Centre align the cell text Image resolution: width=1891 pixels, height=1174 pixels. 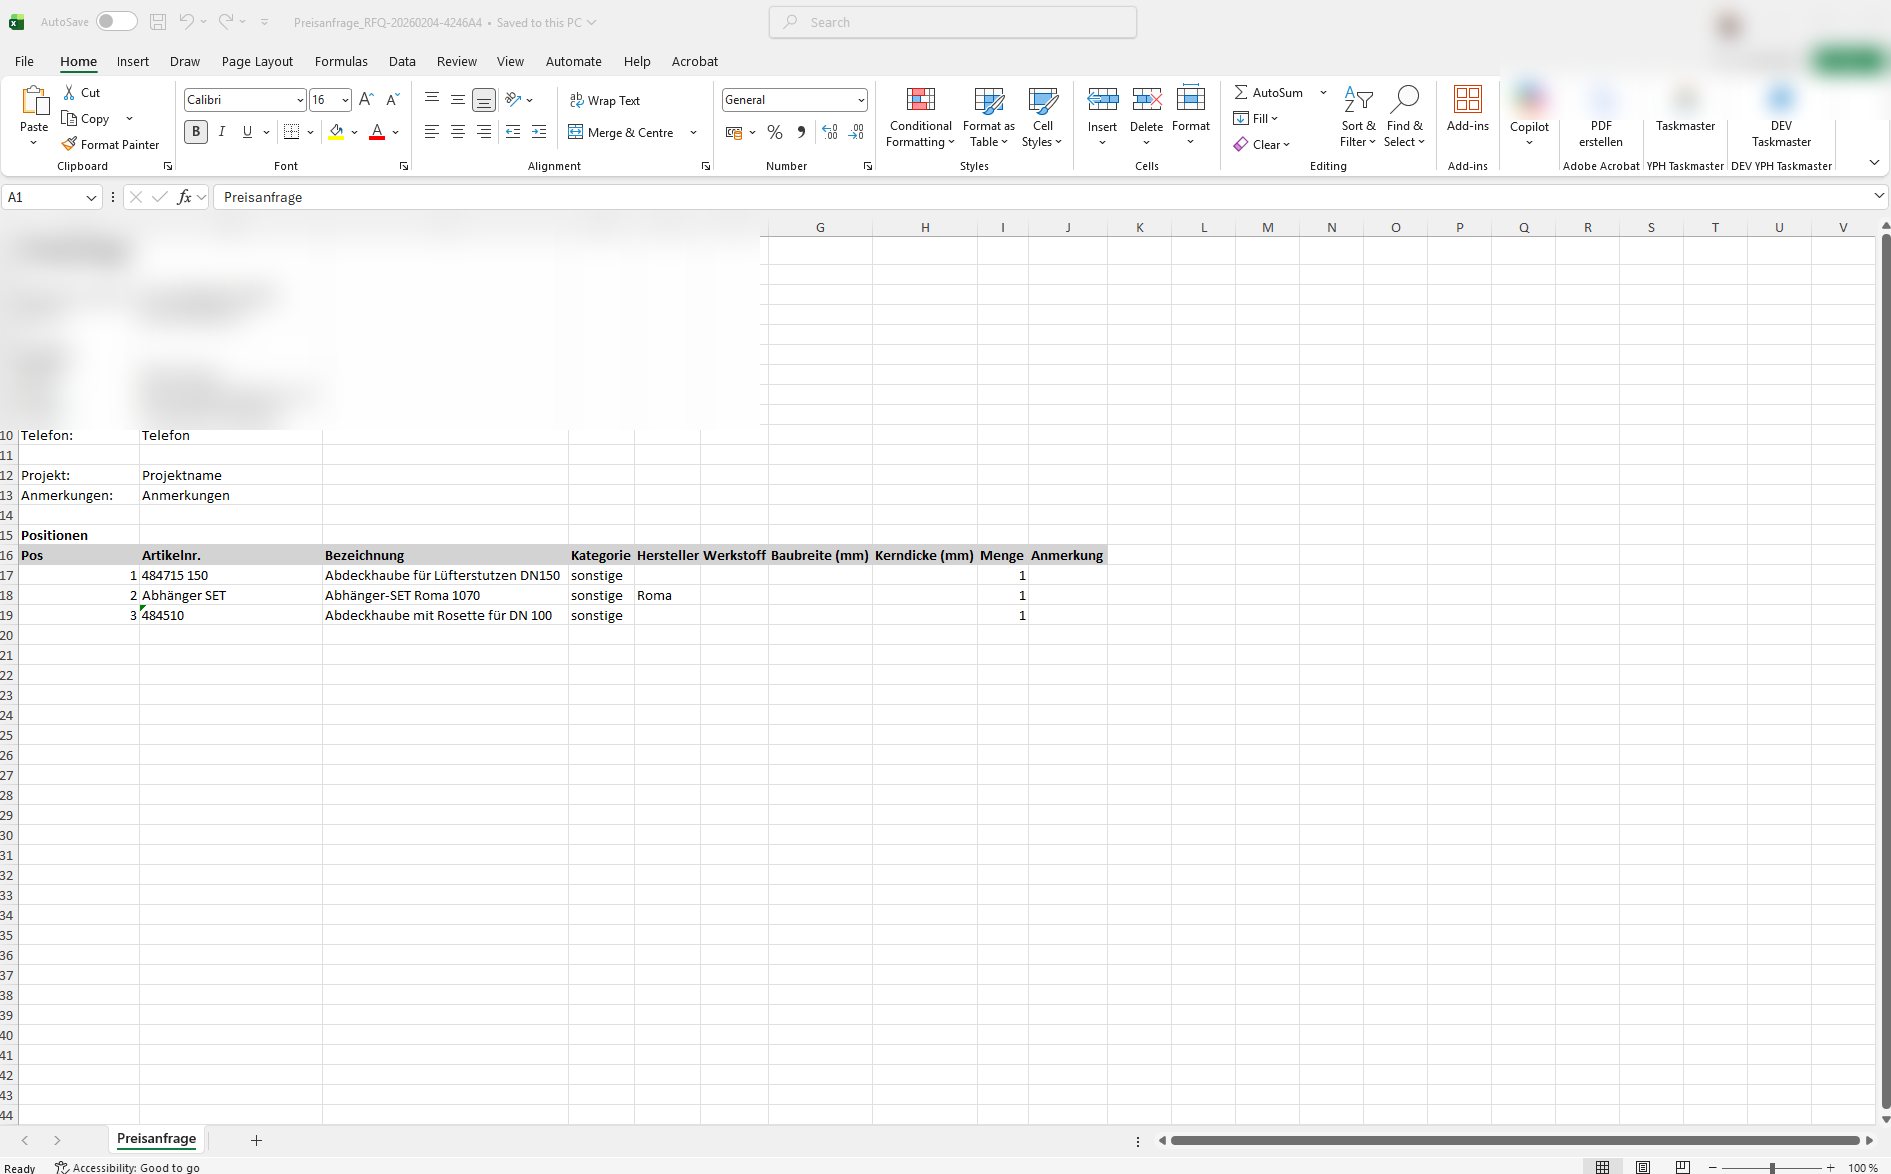(458, 132)
